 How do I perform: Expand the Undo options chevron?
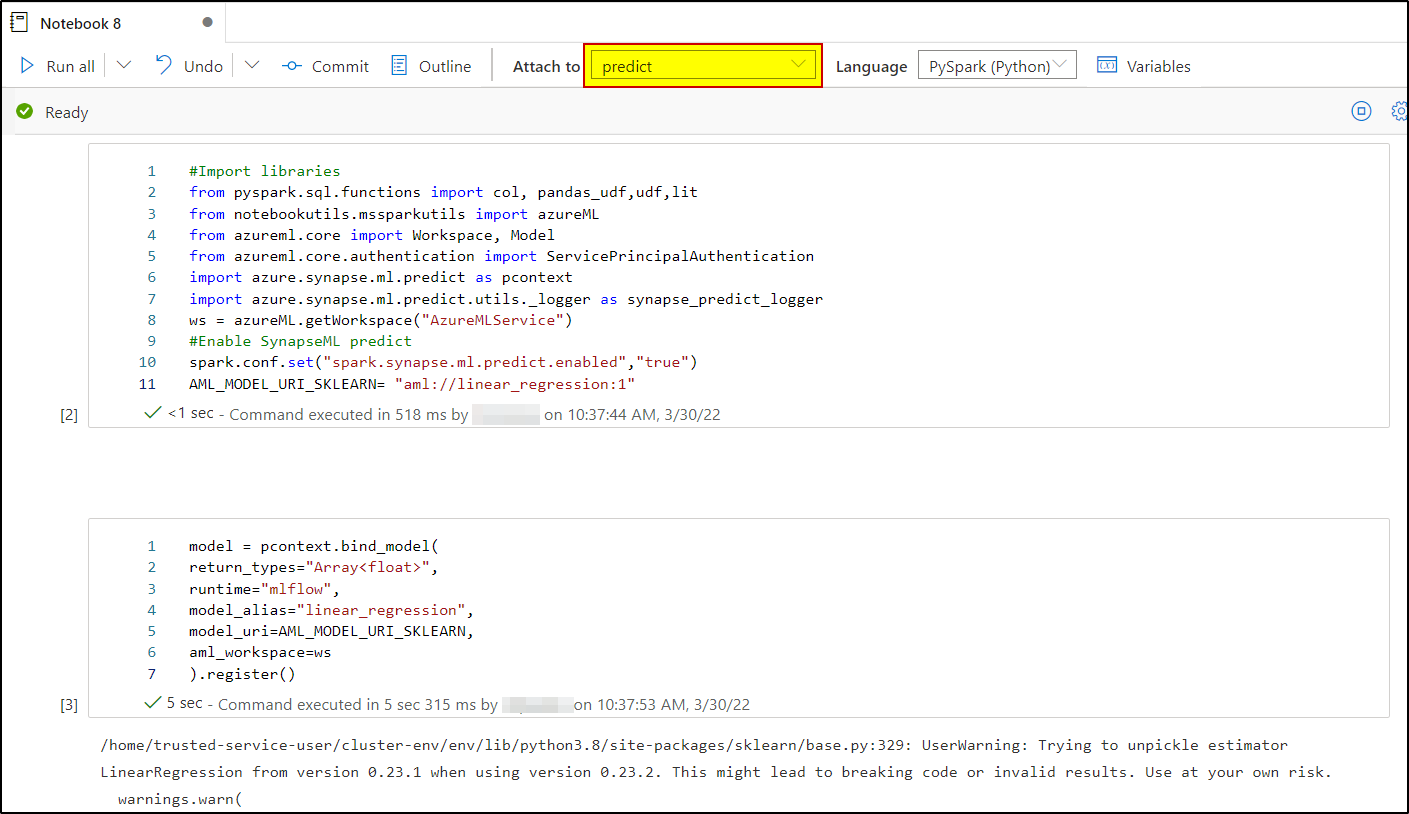click(252, 66)
